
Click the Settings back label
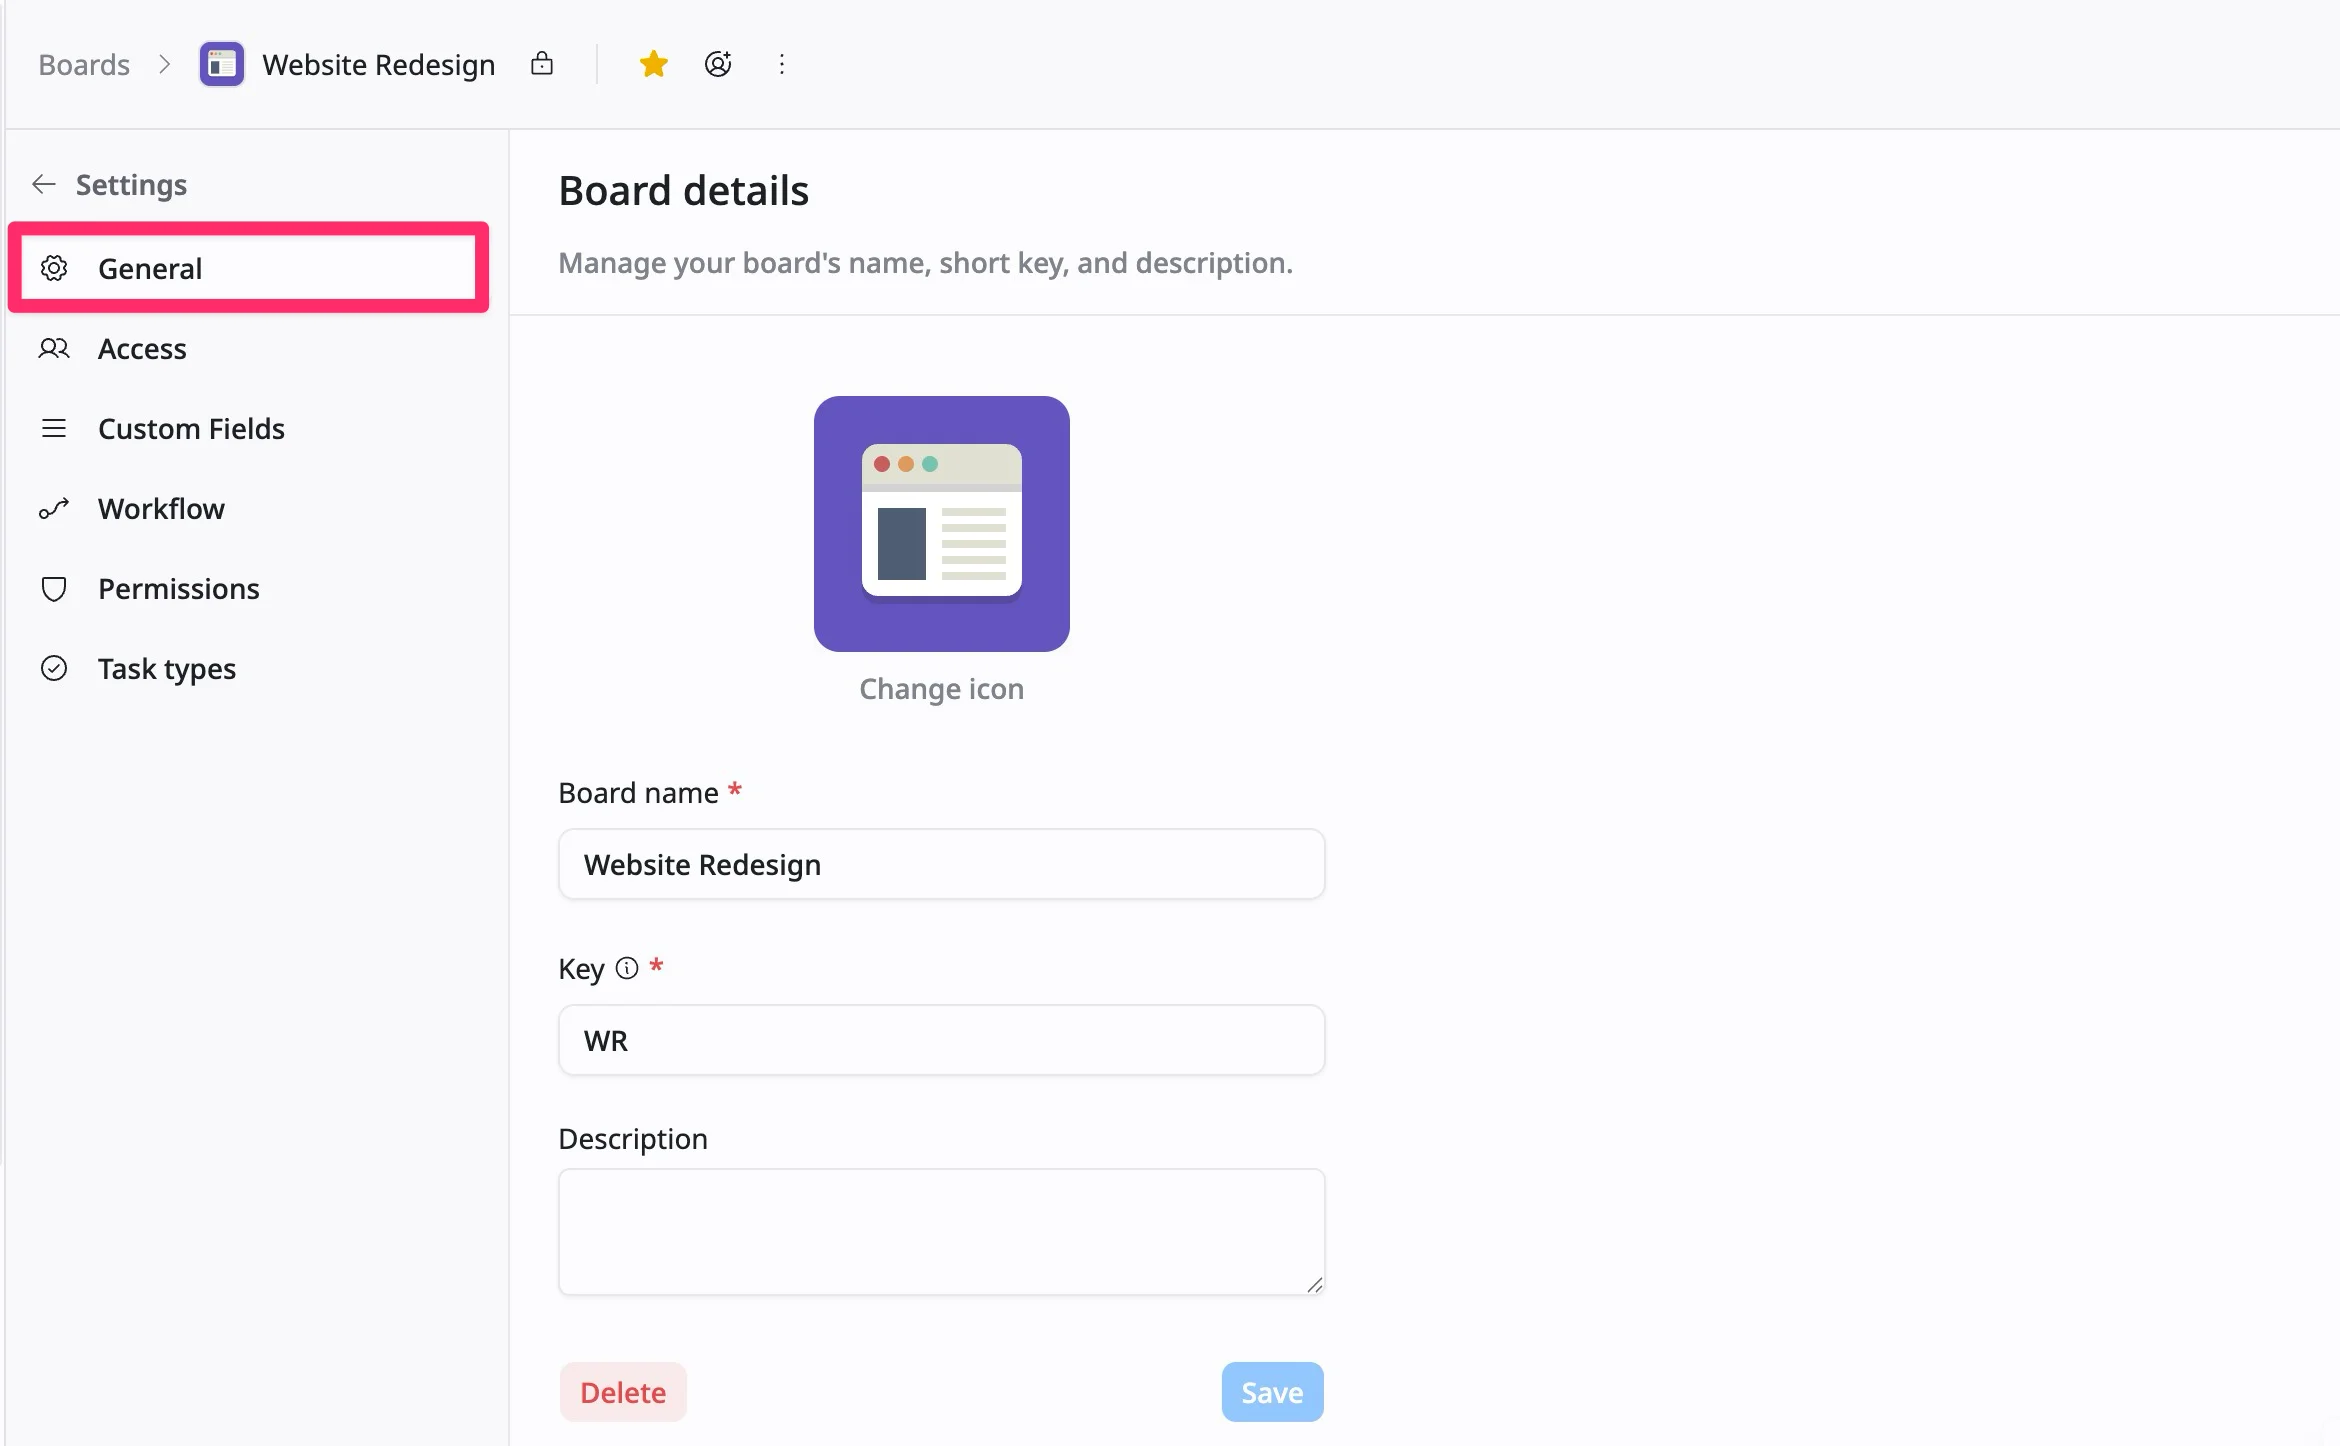click(x=132, y=185)
